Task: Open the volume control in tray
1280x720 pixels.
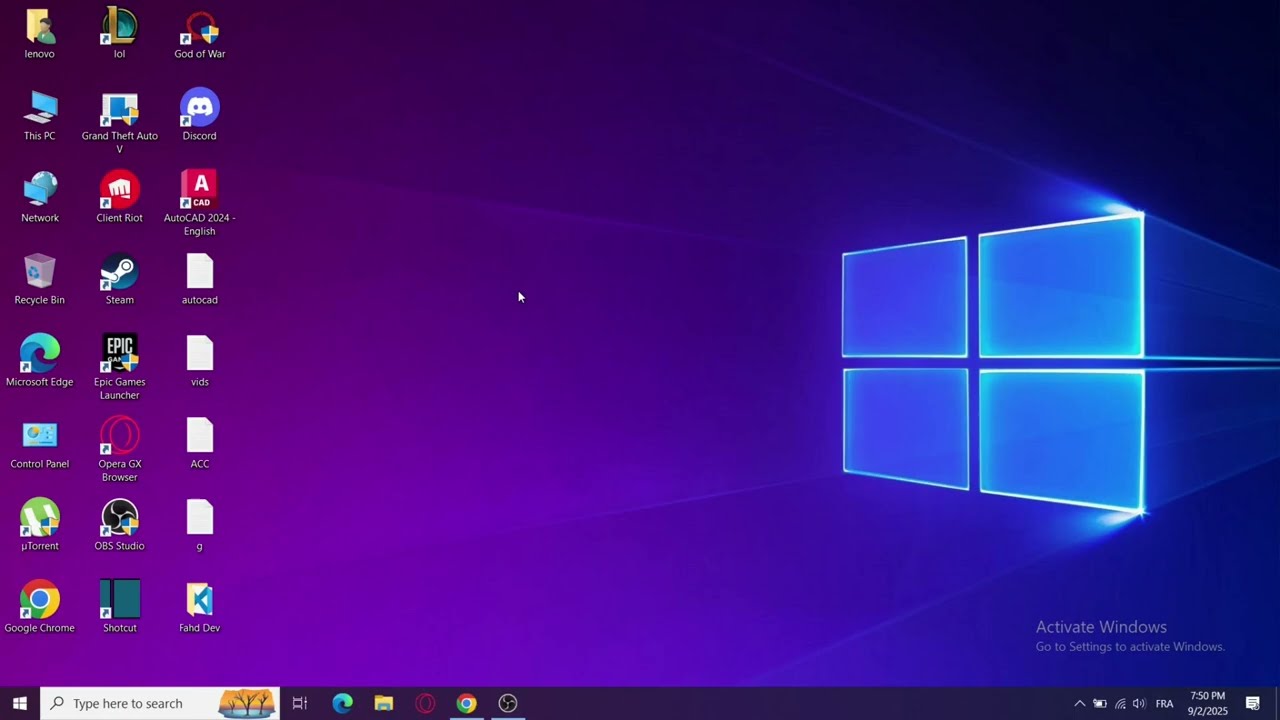Action: tap(1139, 703)
